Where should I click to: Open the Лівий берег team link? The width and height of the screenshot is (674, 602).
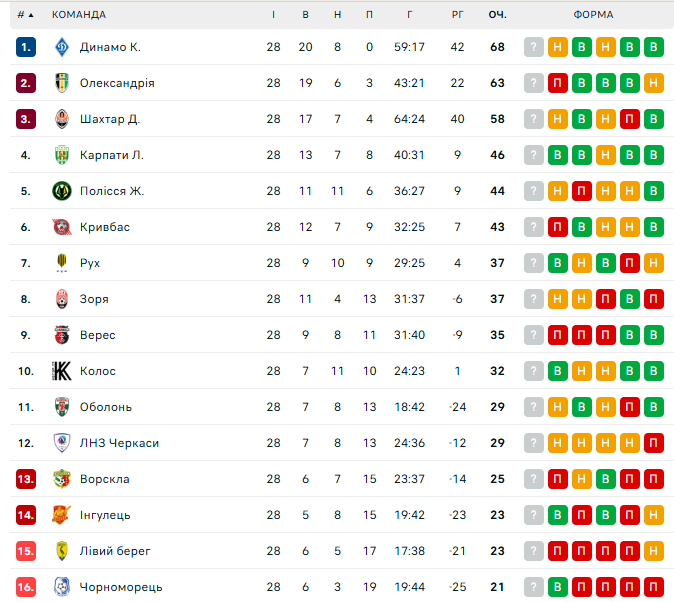click(115, 551)
